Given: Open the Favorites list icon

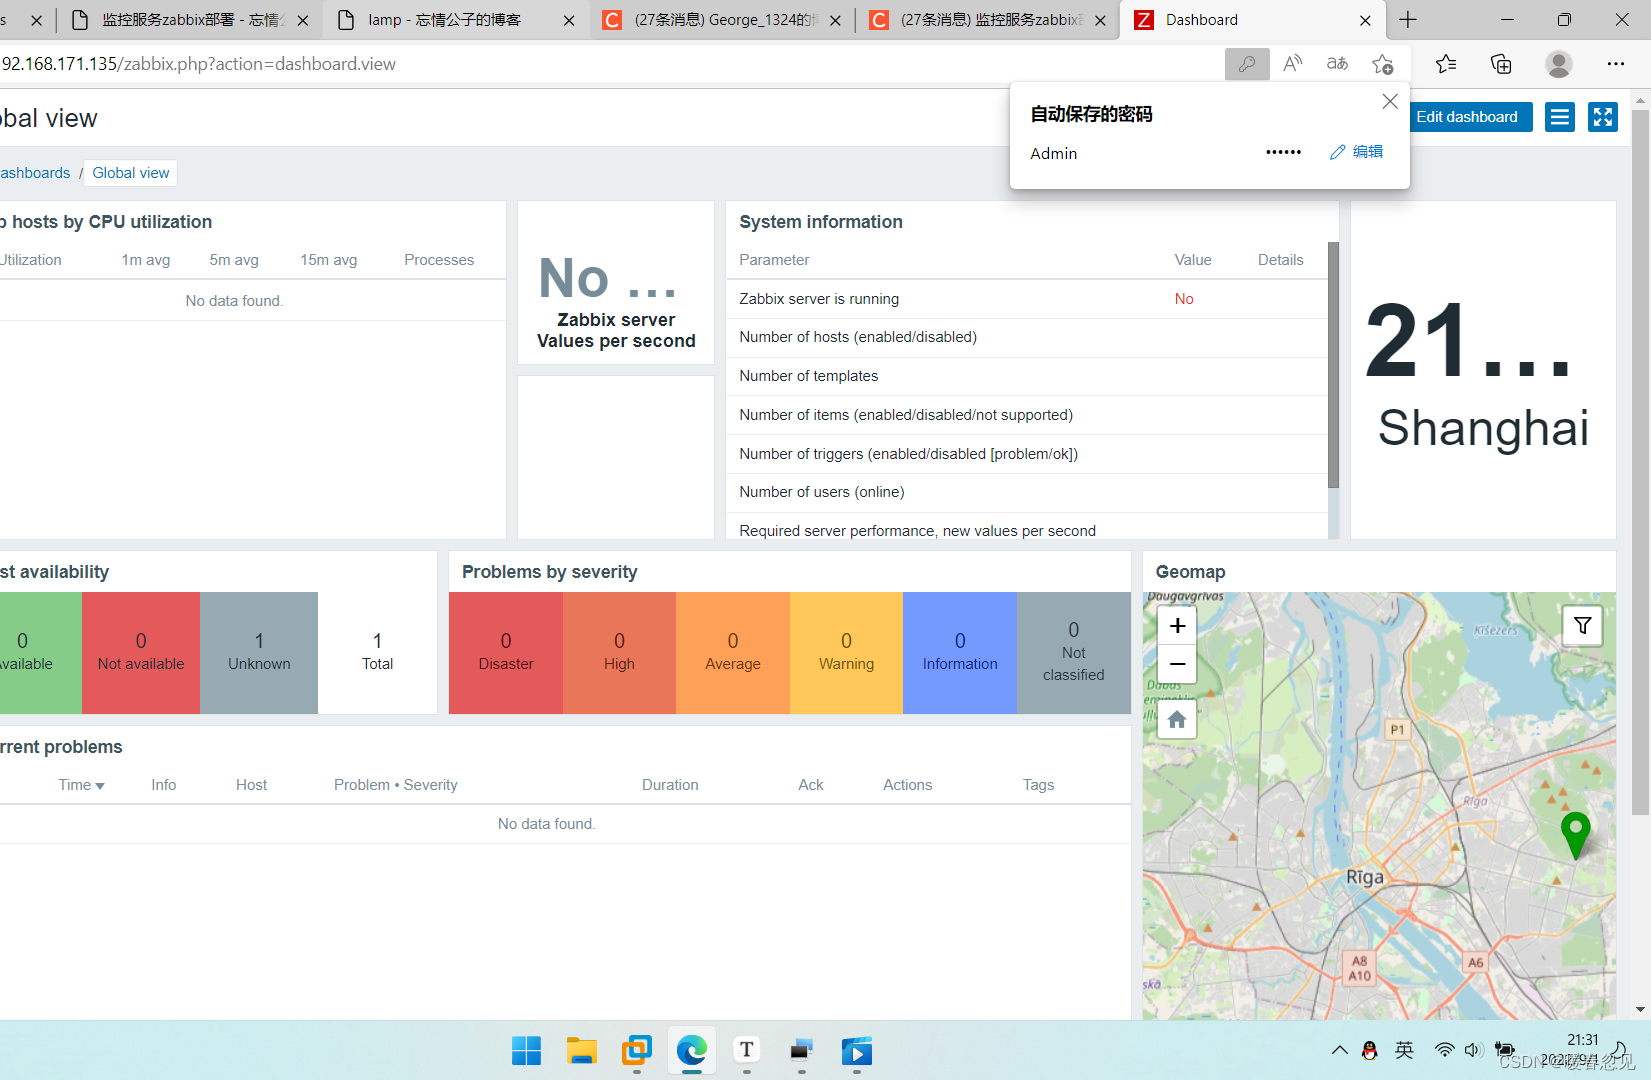Looking at the screenshot, I should 1446,64.
